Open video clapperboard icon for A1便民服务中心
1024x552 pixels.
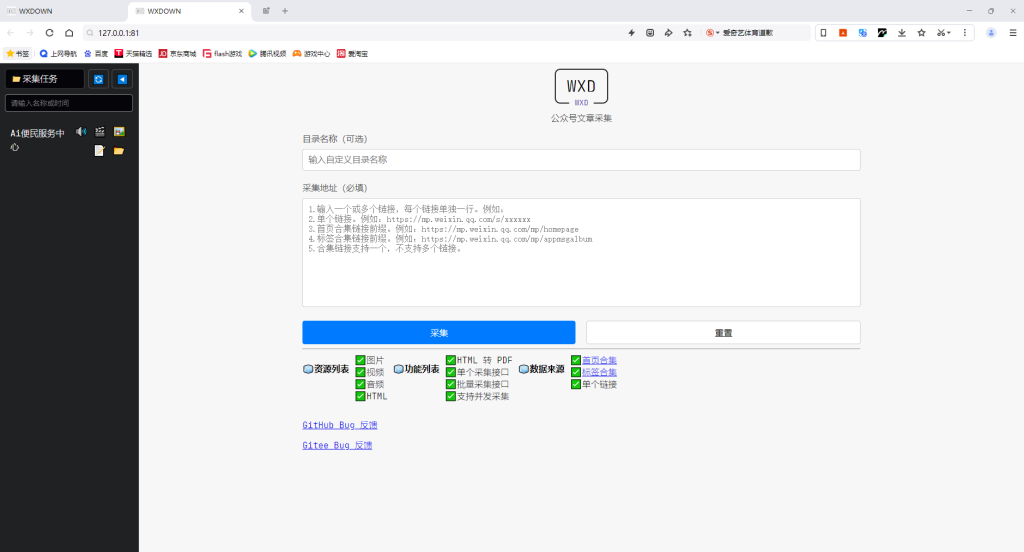[x=100, y=132]
